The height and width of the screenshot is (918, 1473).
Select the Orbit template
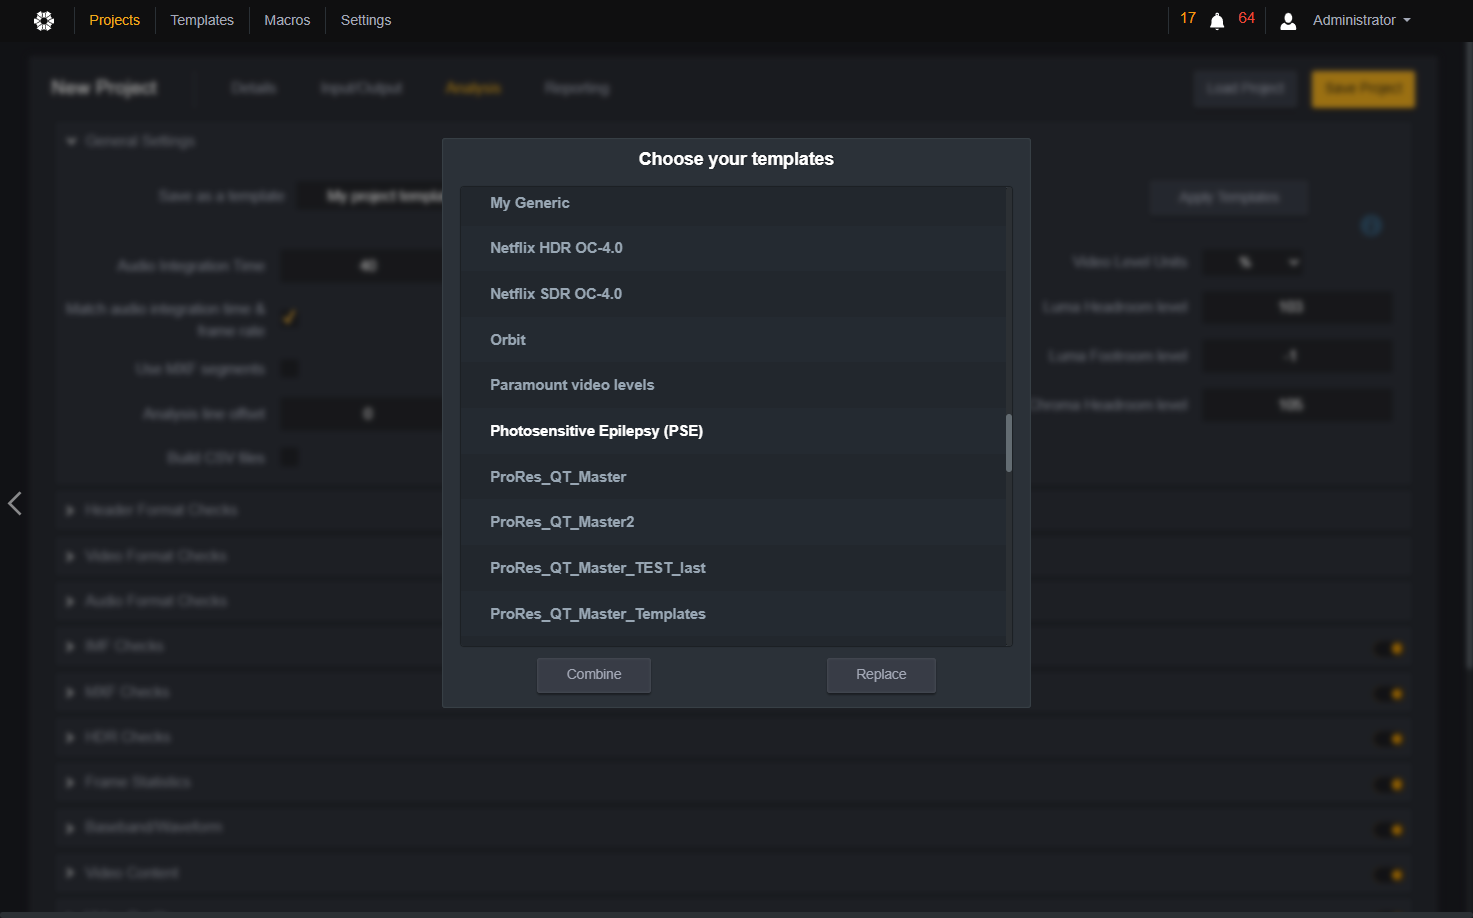(733, 340)
